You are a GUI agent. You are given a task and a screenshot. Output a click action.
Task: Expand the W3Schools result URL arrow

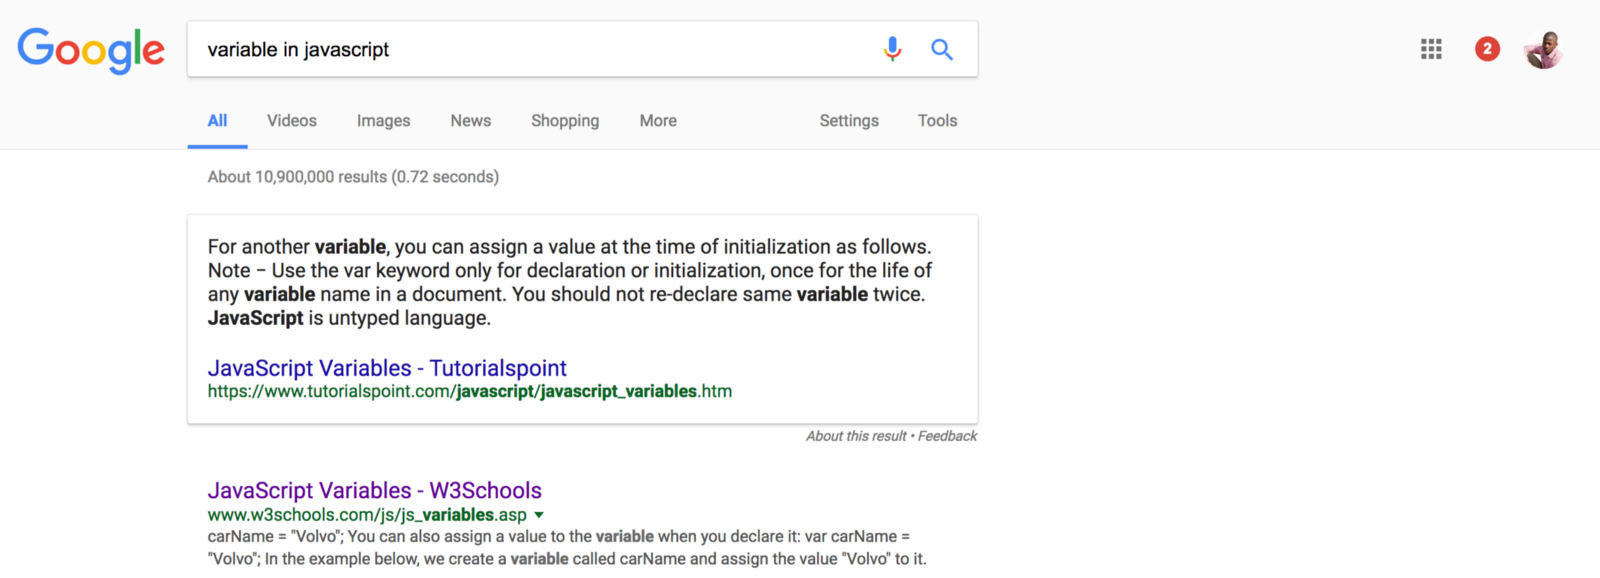pyautogui.click(x=539, y=515)
